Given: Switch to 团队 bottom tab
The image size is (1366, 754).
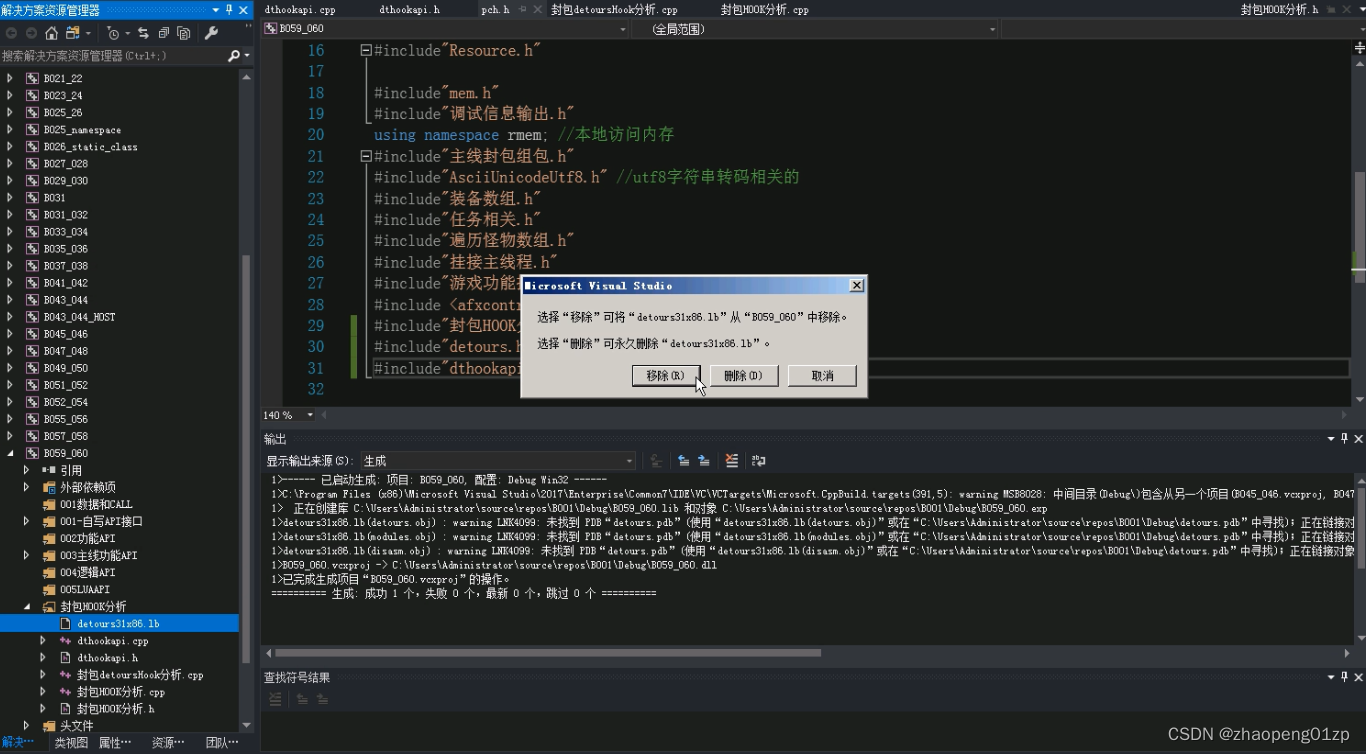Looking at the screenshot, I should [221, 743].
